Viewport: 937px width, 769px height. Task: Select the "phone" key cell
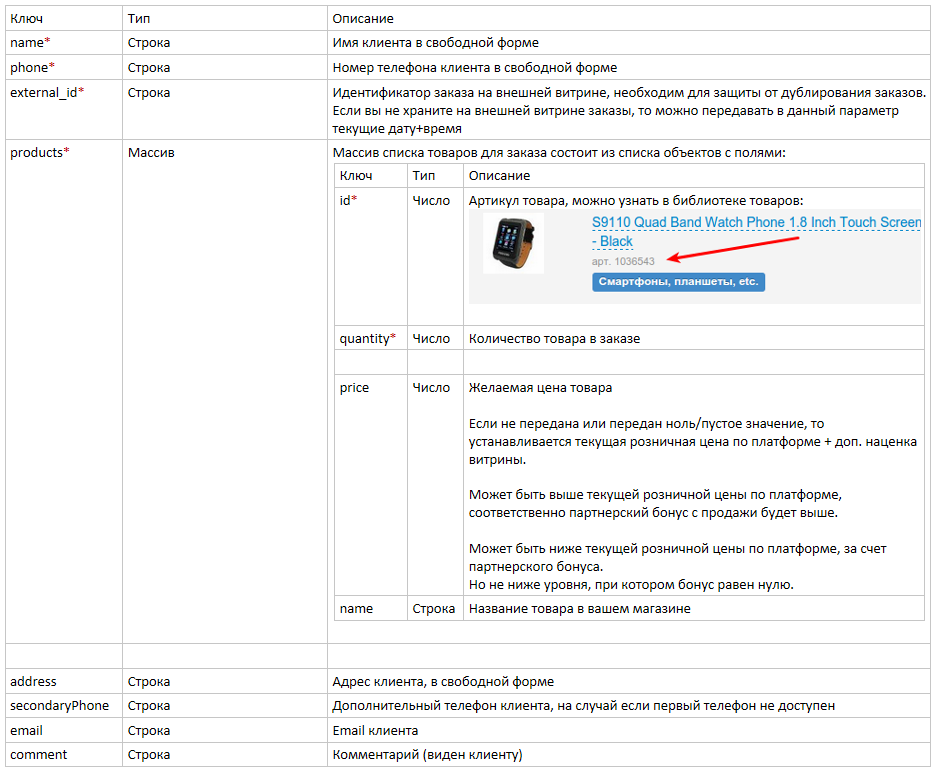pyautogui.click(x=32, y=68)
